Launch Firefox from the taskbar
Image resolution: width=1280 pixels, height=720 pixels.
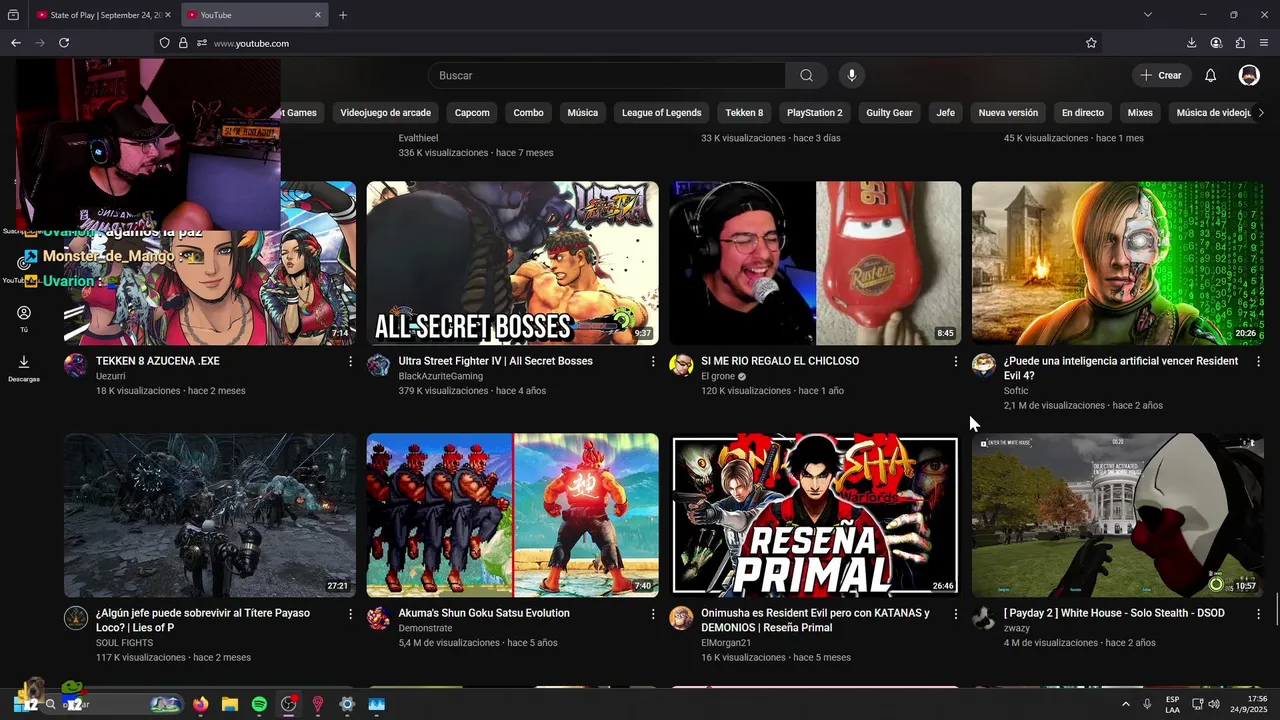click(201, 704)
